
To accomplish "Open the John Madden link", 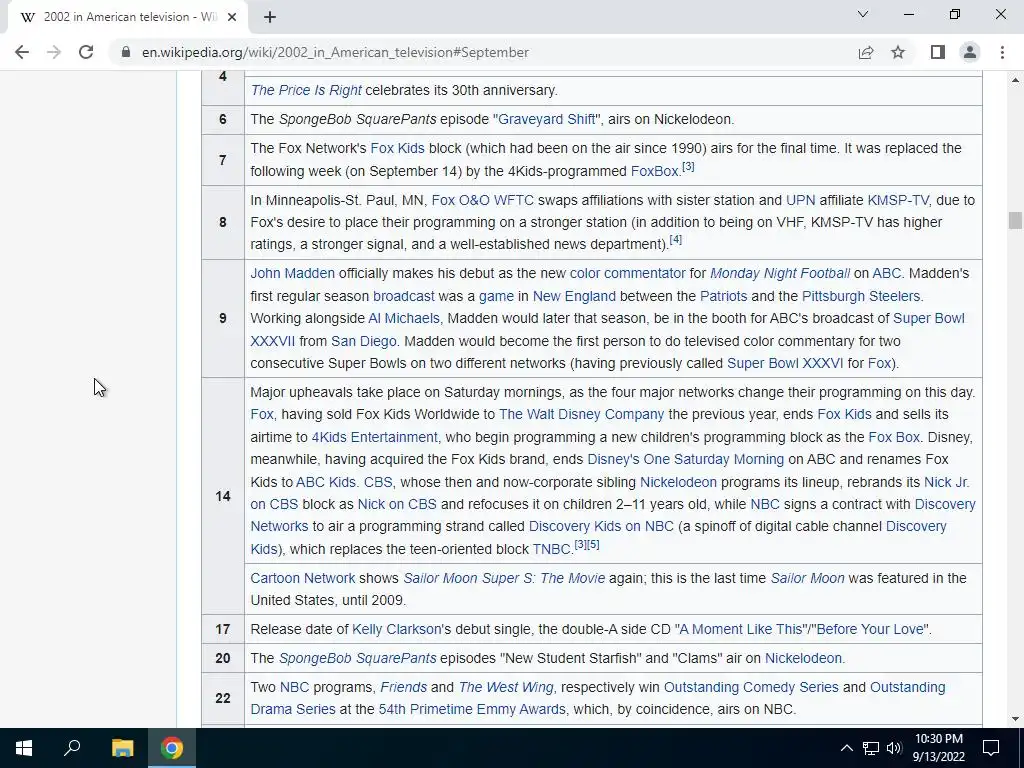I will (x=292, y=273).
